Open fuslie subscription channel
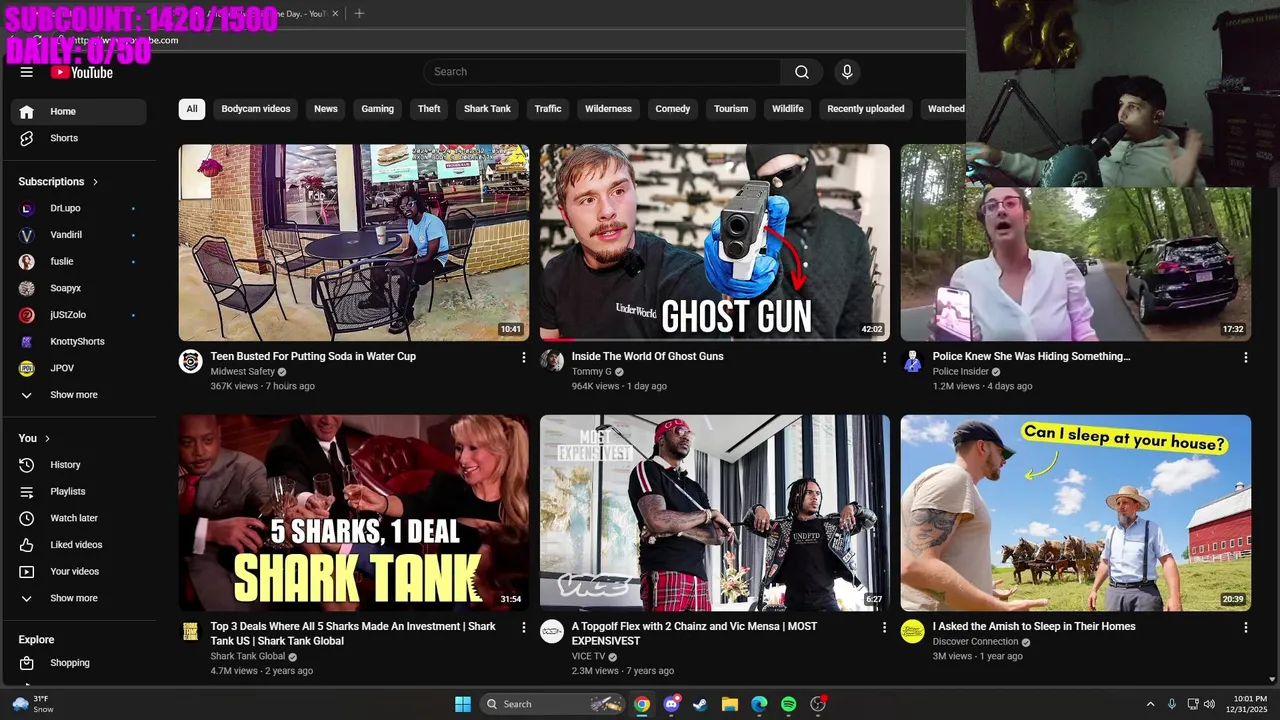Image resolution: width=1280 pixels, height=720 pixels. point(79,261)
